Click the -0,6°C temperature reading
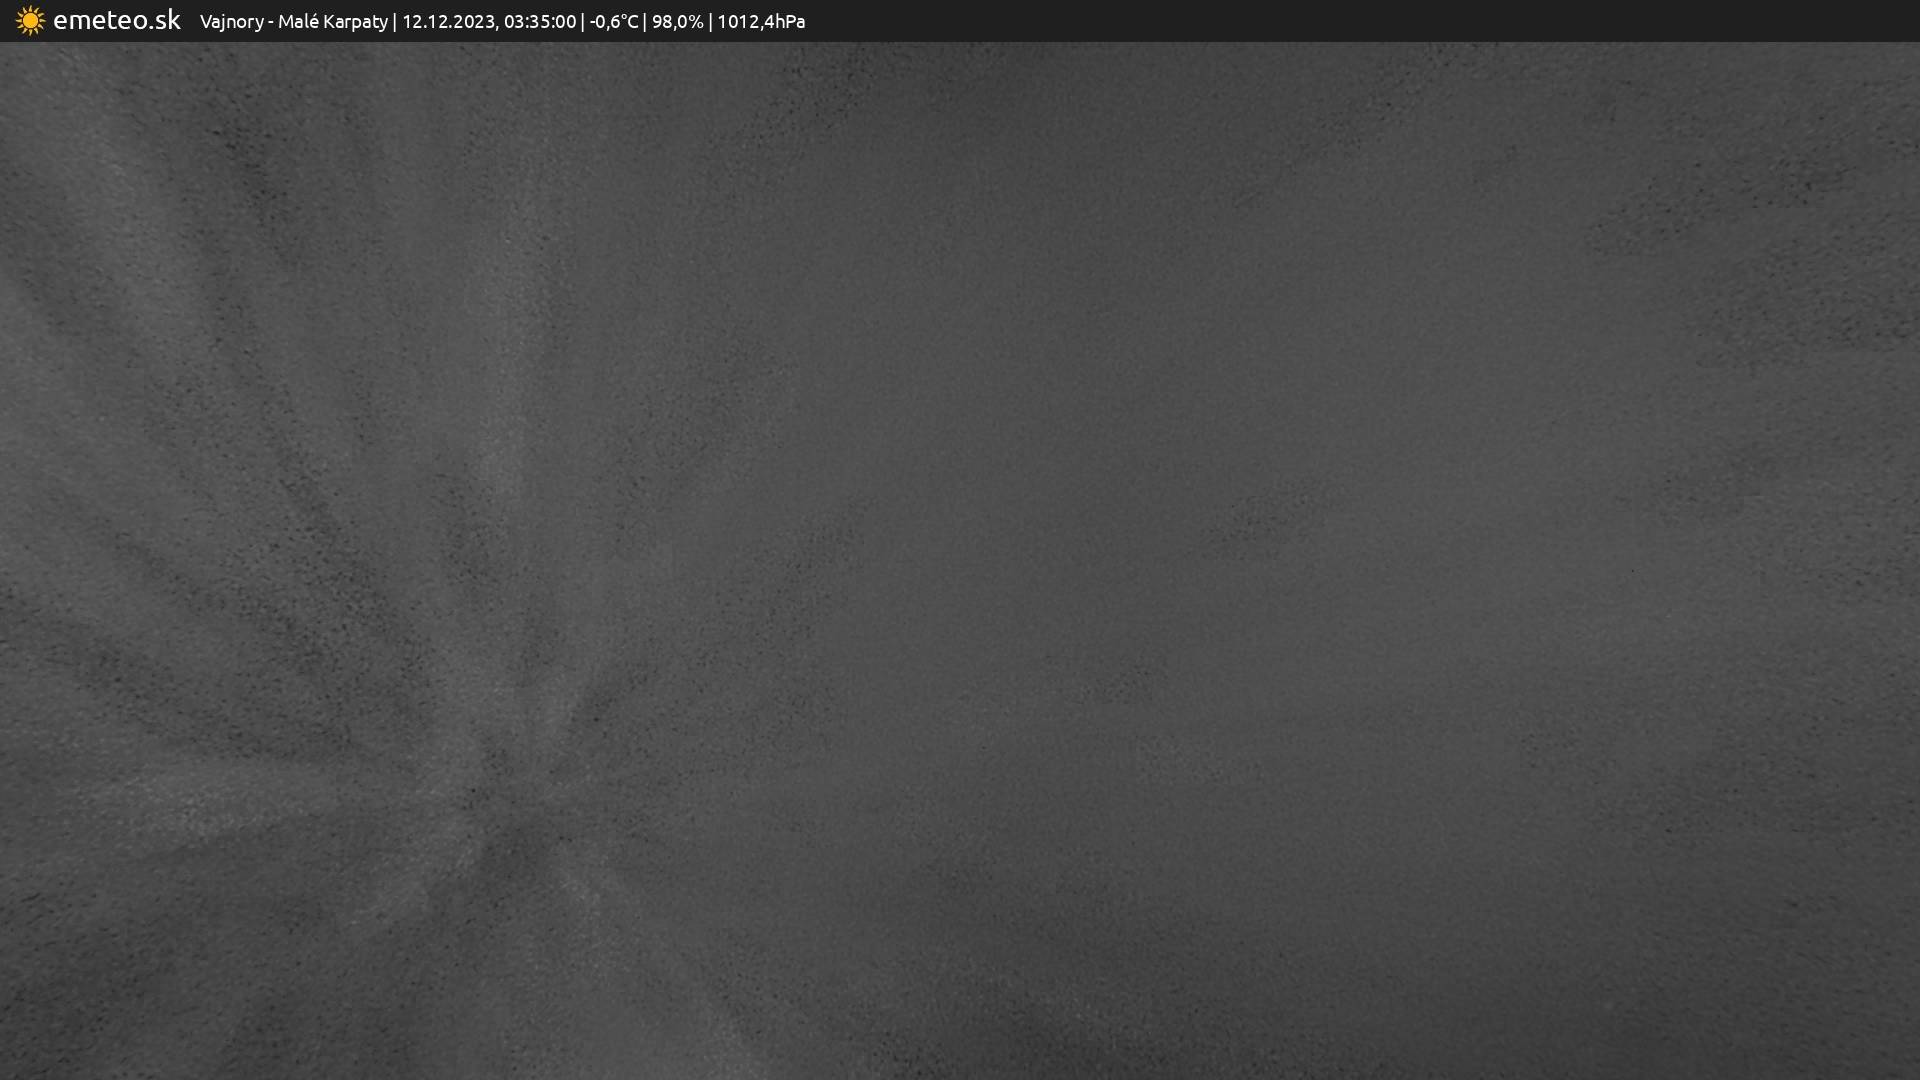 (613, 21)
